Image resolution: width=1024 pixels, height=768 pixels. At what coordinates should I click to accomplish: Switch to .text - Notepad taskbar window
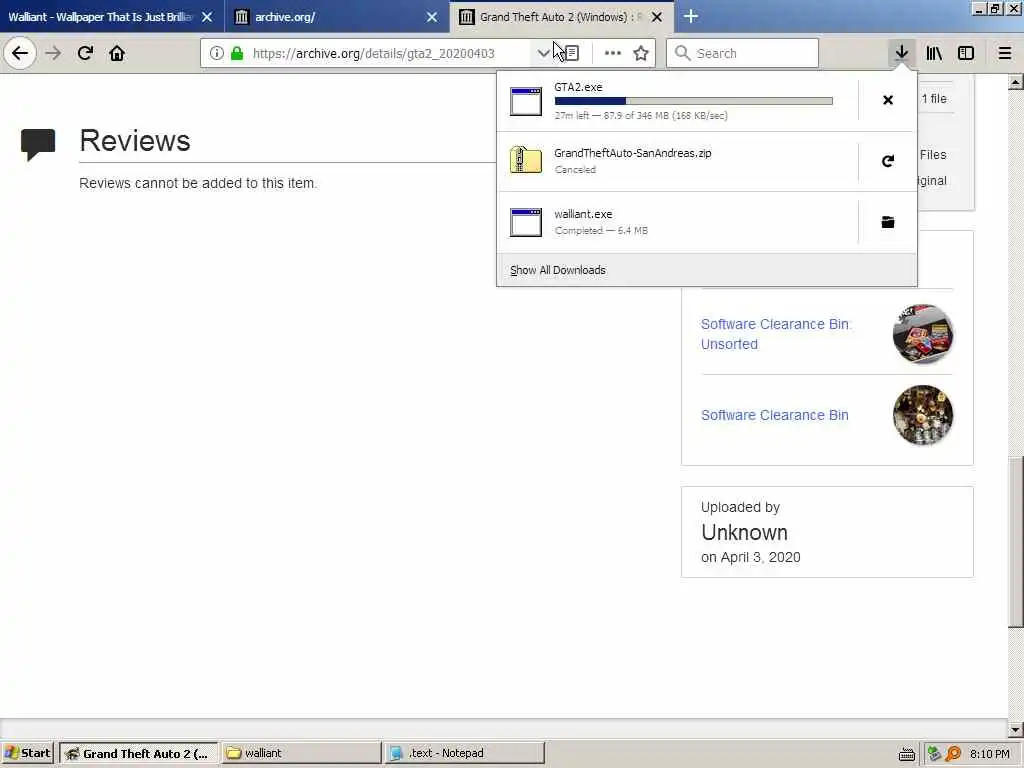464,753
